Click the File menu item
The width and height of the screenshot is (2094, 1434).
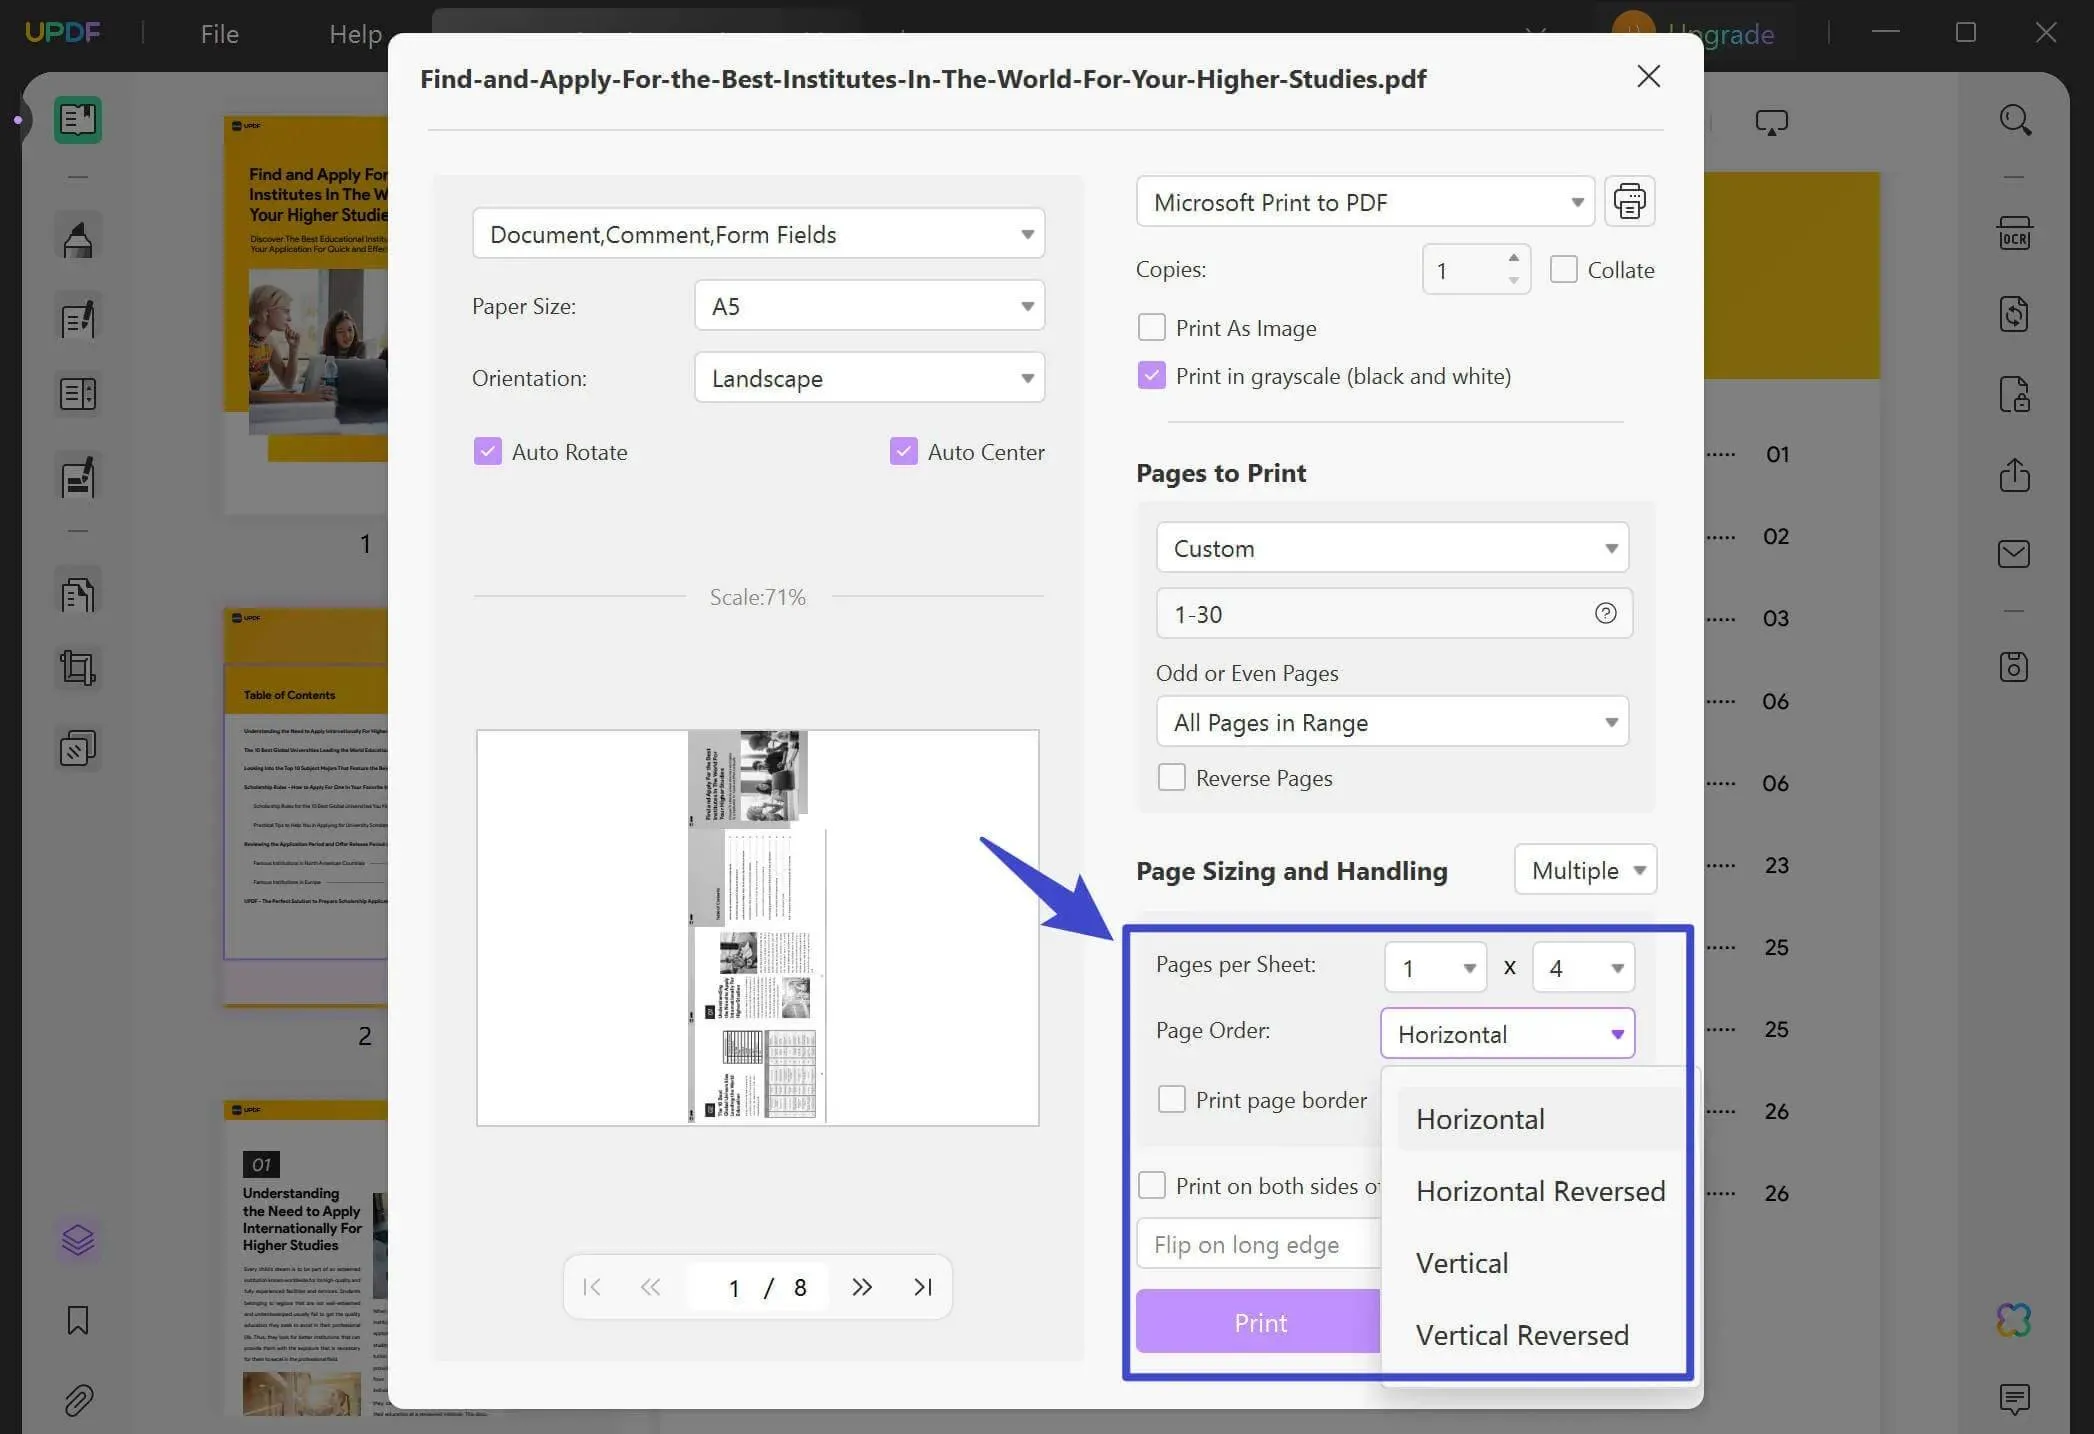click(x=218, y=32)
